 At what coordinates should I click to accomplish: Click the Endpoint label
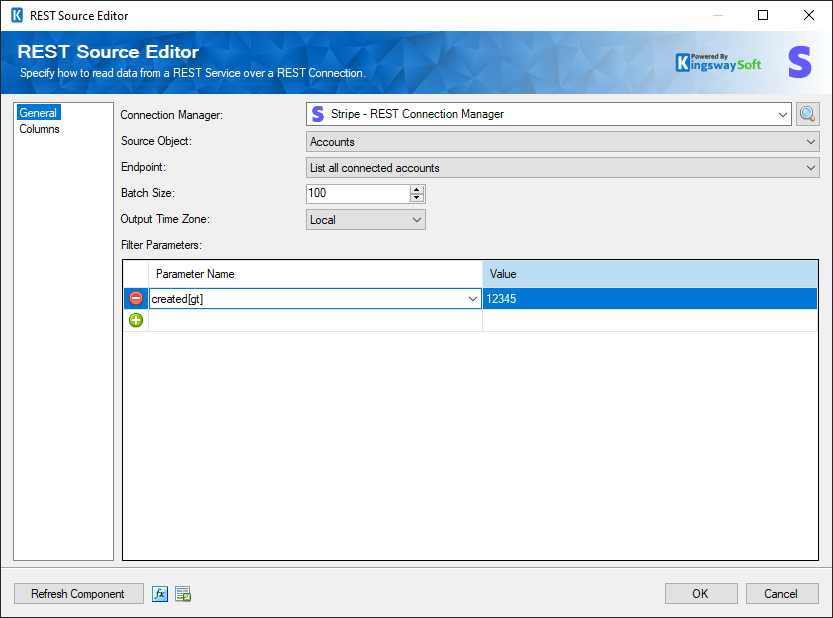143,167
